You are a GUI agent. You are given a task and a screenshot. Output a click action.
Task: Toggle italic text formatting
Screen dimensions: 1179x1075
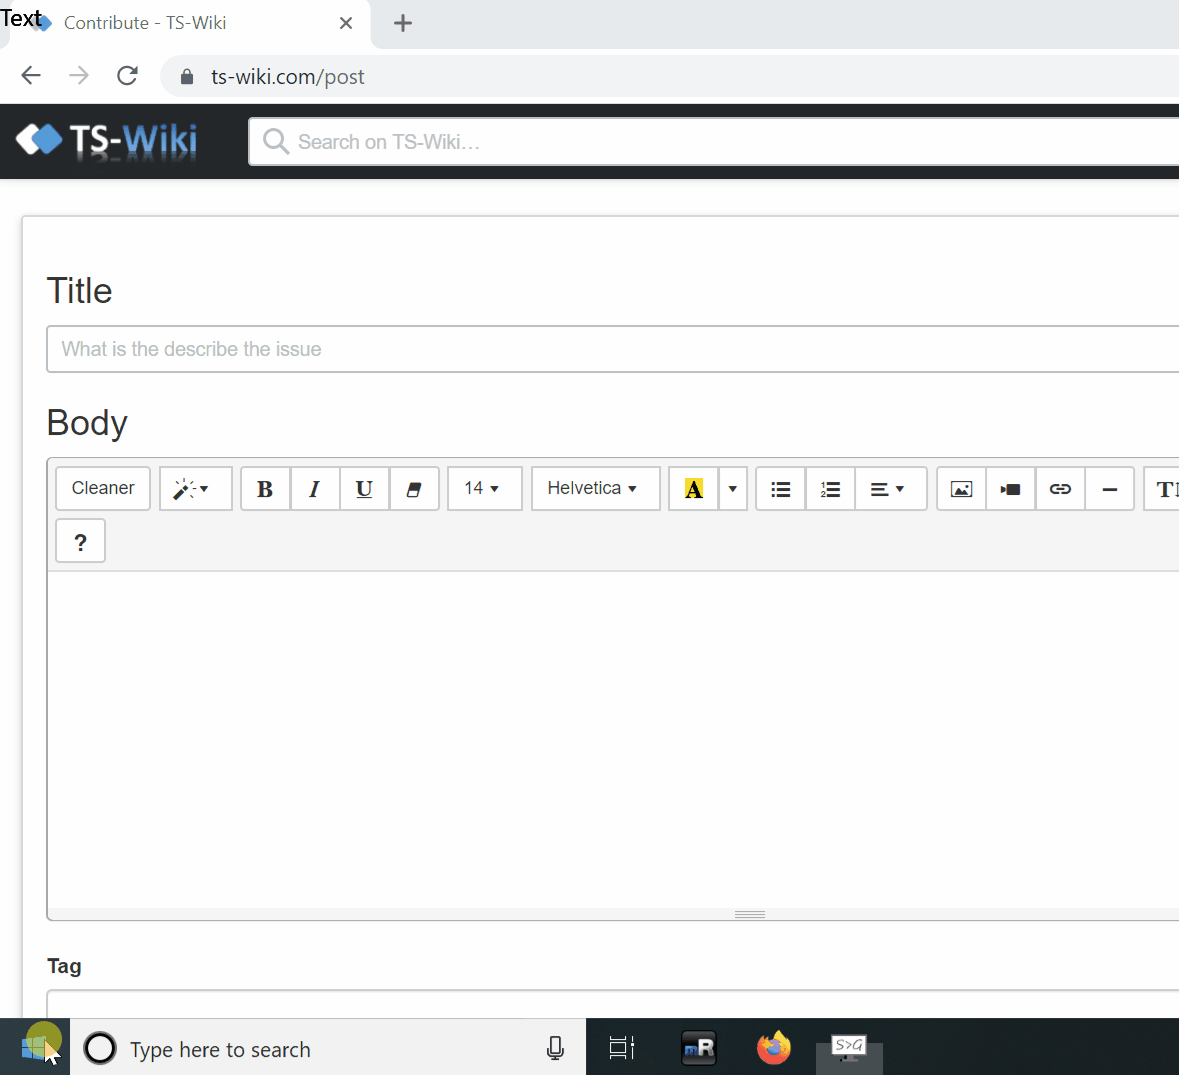click(315, 489)
